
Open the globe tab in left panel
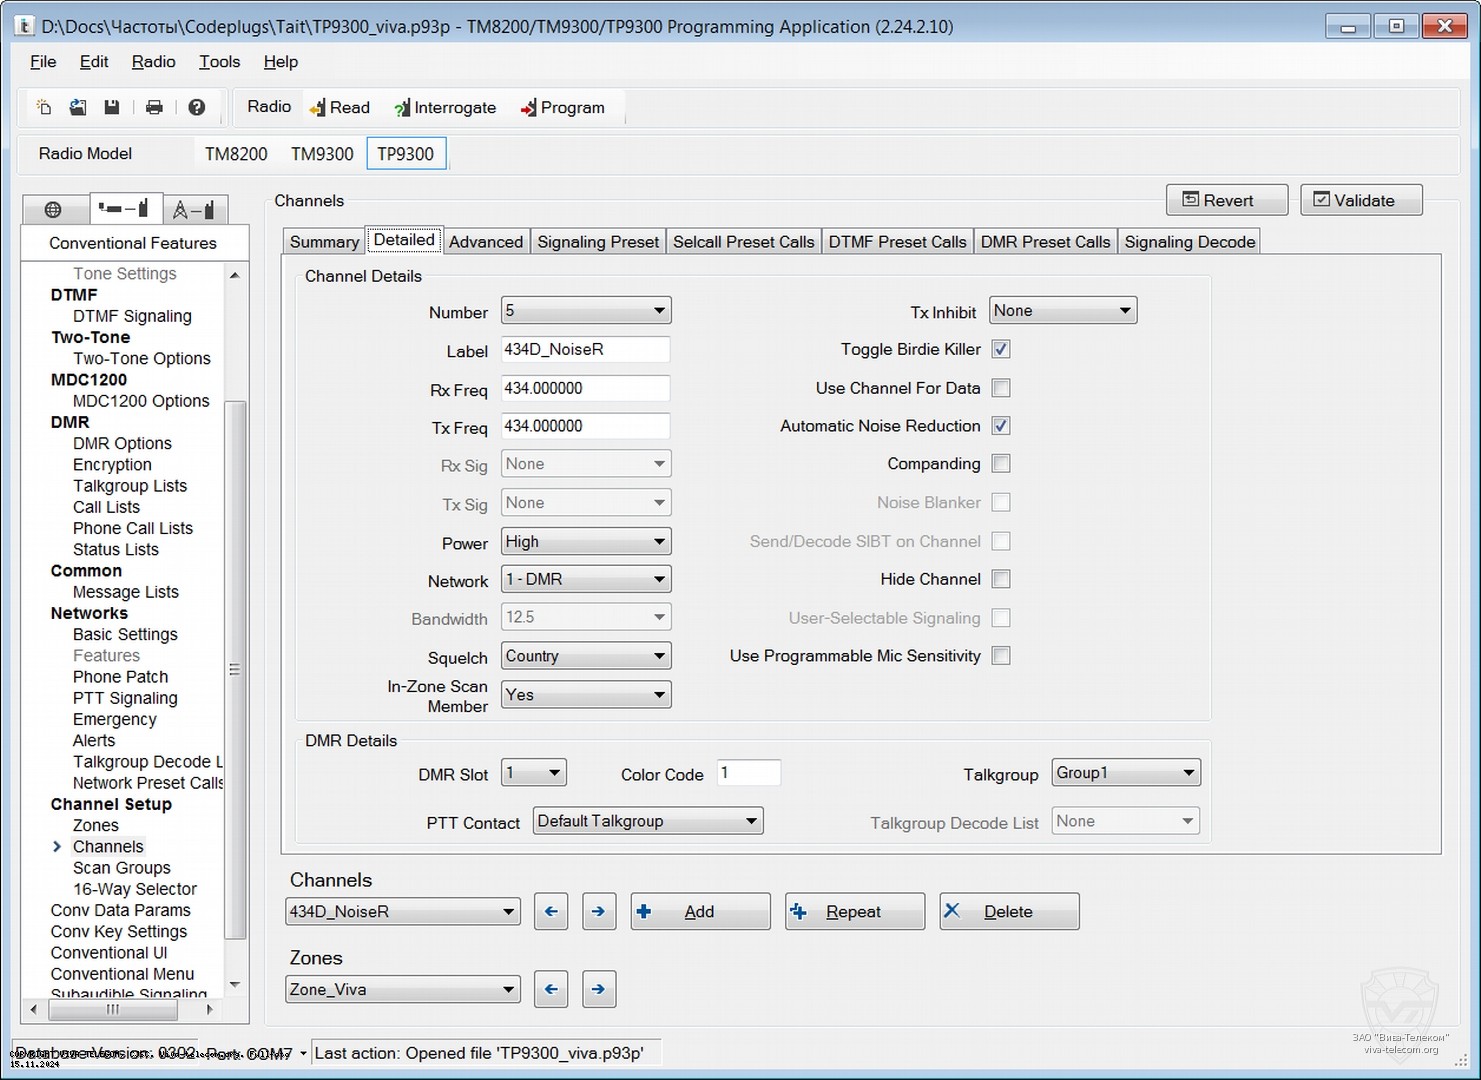click(x=54, y=209)
